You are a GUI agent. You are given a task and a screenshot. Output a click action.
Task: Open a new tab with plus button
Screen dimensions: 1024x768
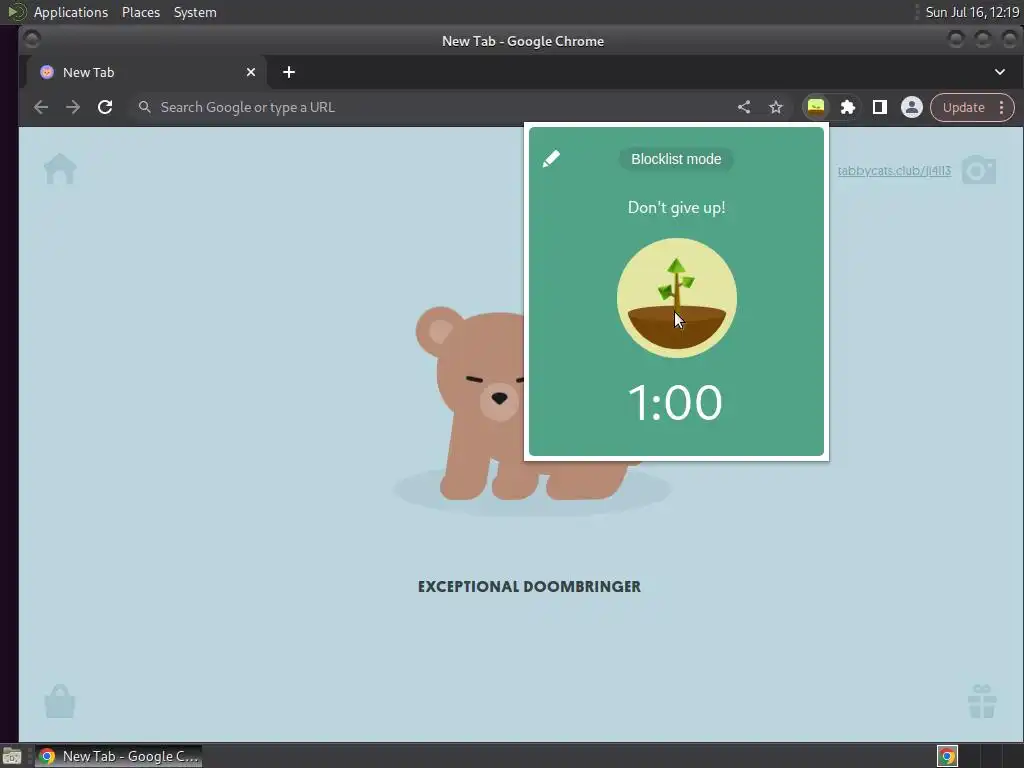click(289, 72)
